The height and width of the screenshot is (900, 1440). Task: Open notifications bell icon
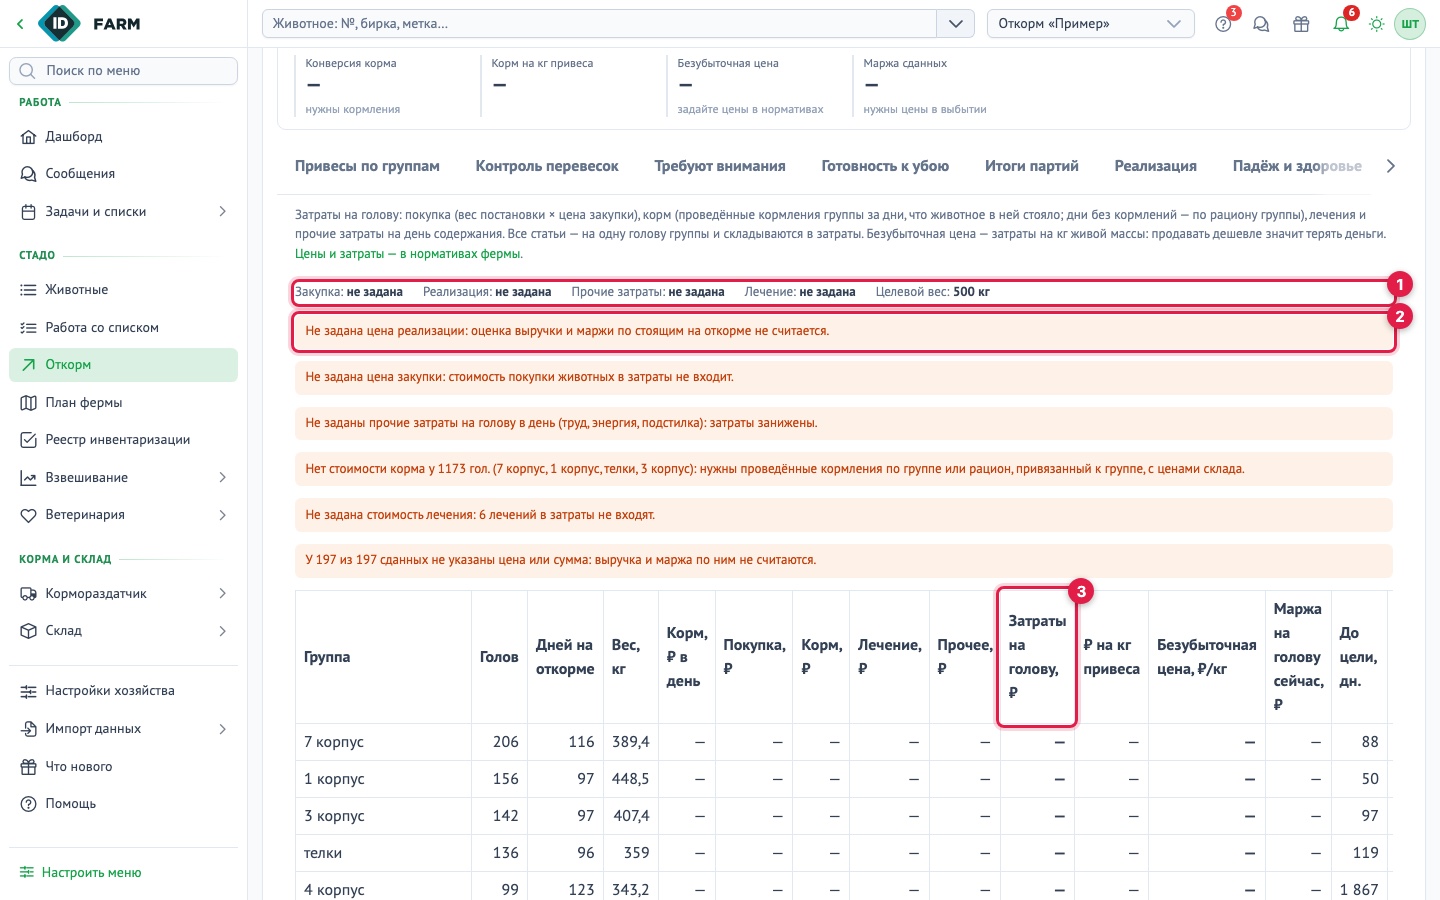[1341, 24]
